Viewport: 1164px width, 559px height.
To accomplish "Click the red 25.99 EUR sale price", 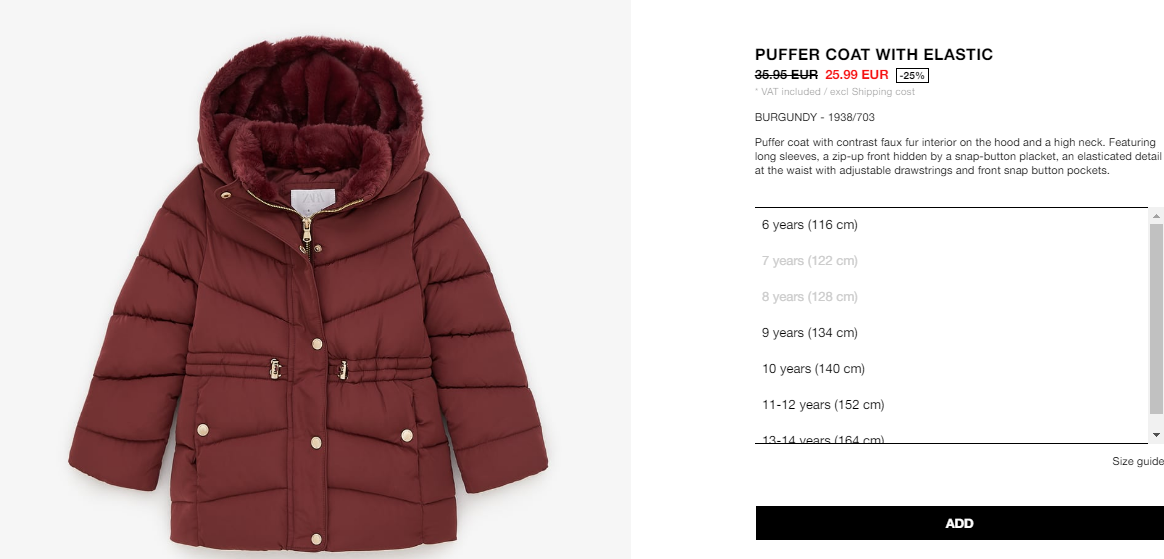I will pos(857,75).
